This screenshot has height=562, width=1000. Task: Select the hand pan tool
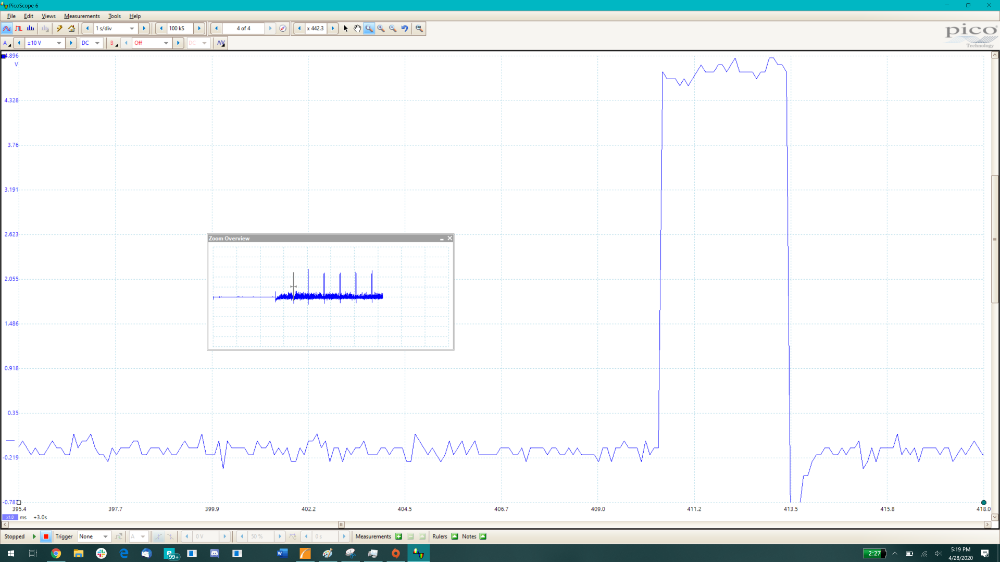357,29
